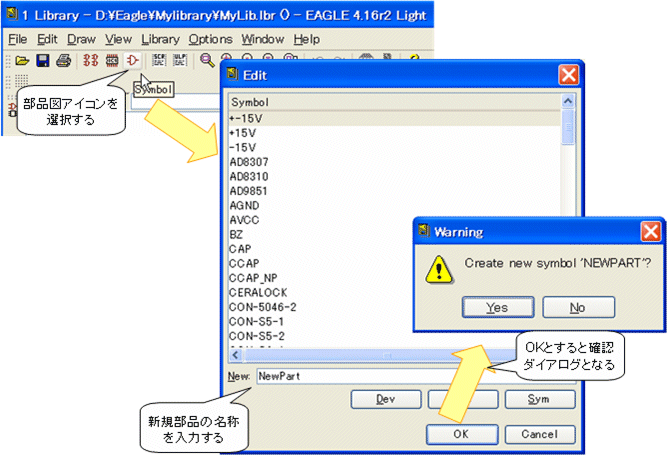The image size is (667, 455).
Task: Open the Draw menu
Action: 81,40
